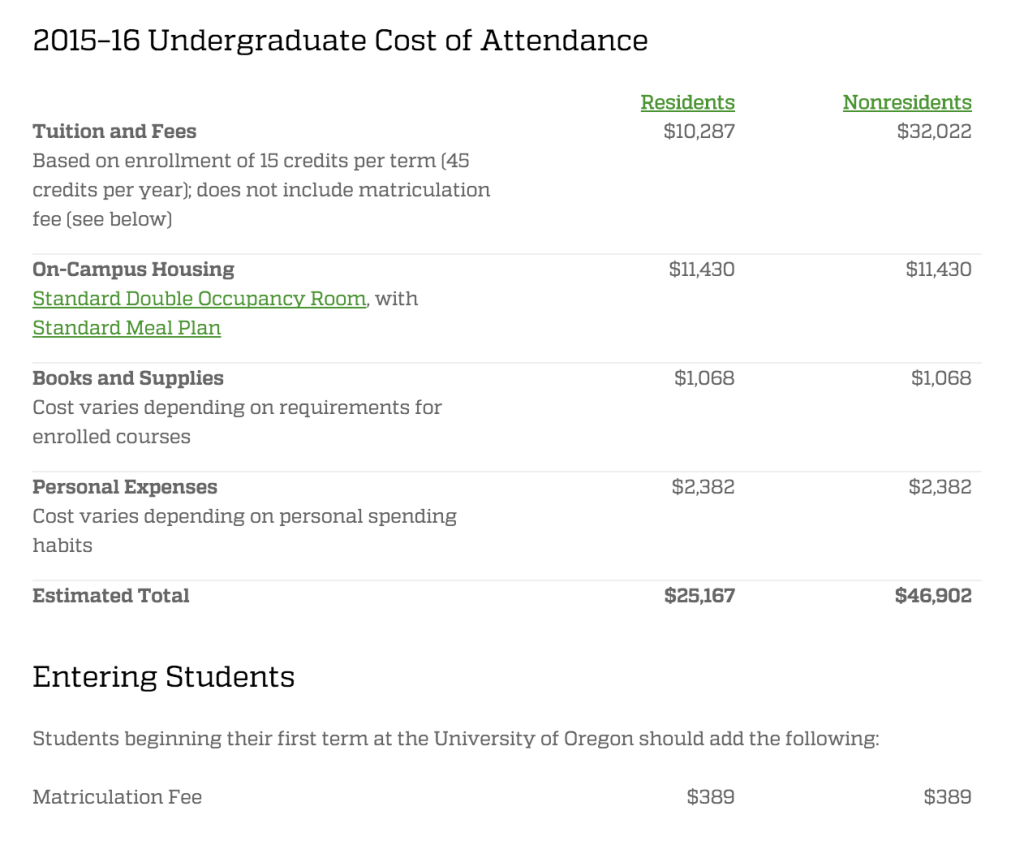Select the Books and Supplies row label

(128, 378)
